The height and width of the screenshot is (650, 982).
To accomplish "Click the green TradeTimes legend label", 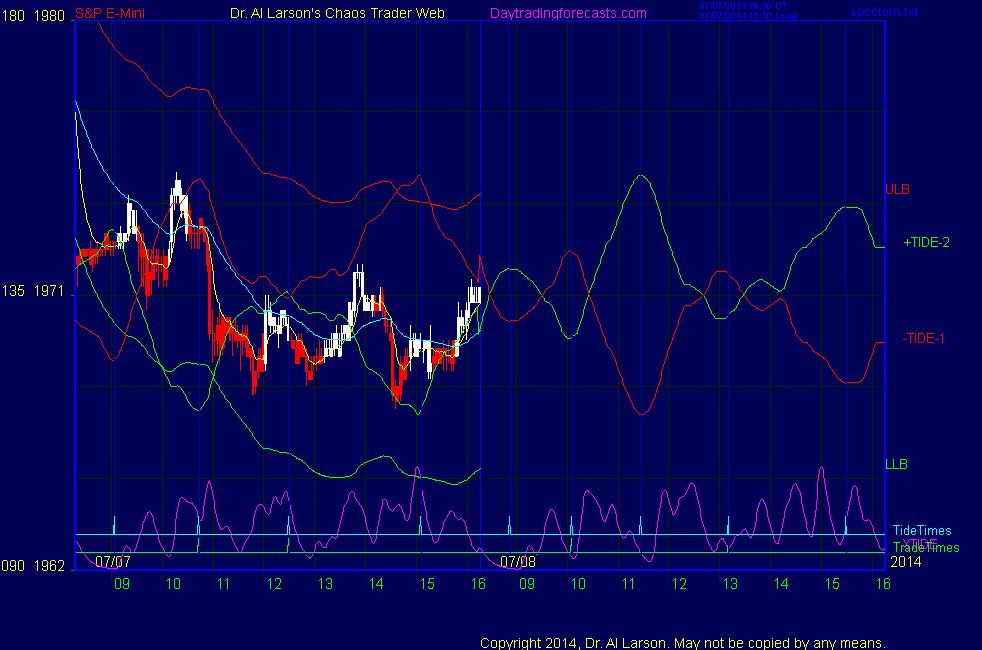I will [926, 548].
